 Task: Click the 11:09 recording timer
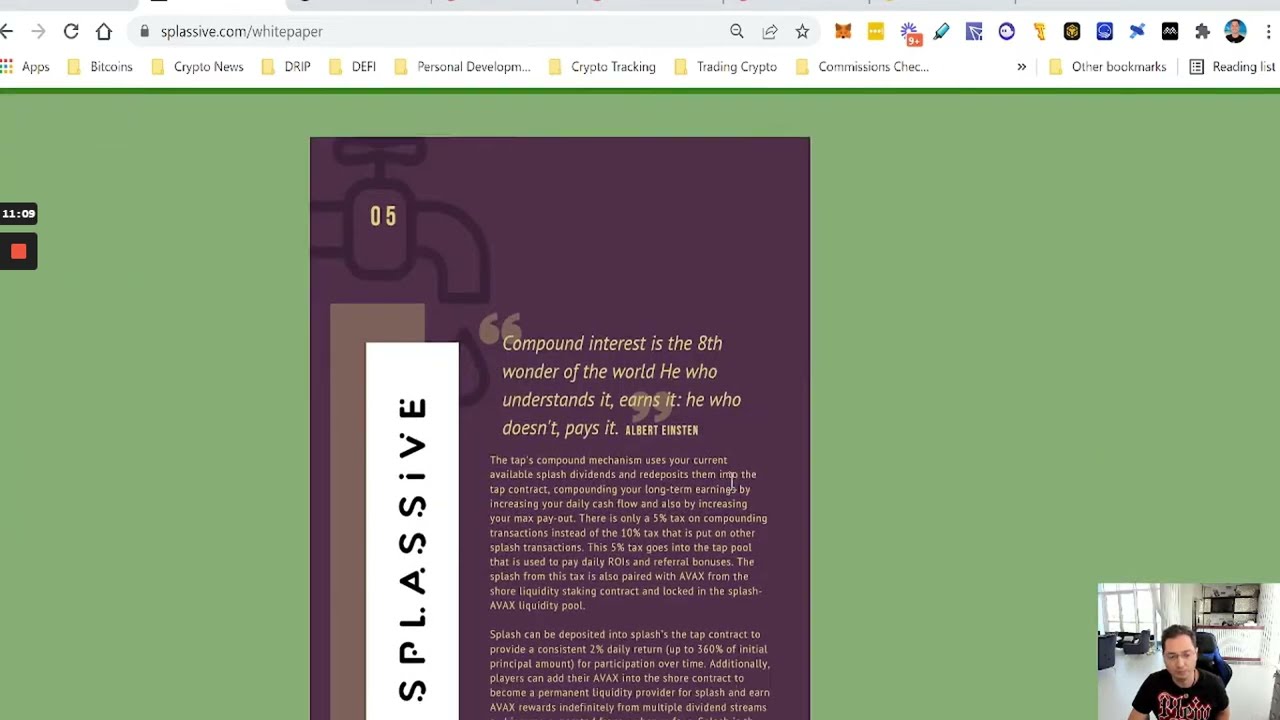coord(18,213)
